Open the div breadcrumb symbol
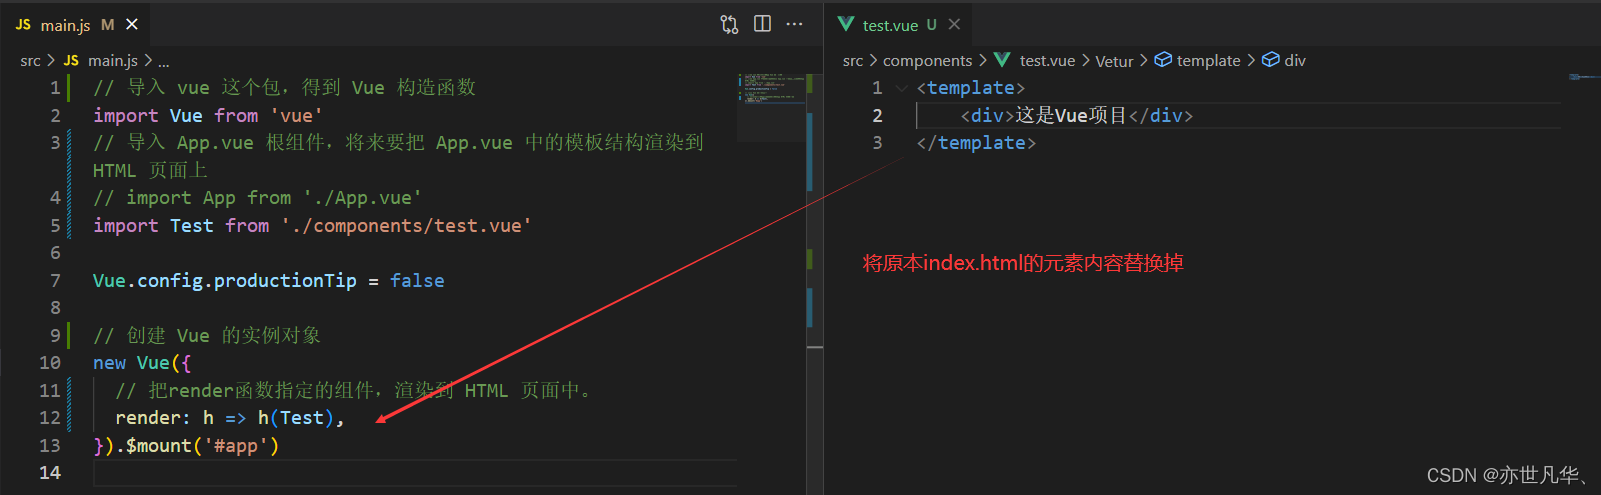The width and height of the screenshot is (1601, 495). (x=1284, y=61)
